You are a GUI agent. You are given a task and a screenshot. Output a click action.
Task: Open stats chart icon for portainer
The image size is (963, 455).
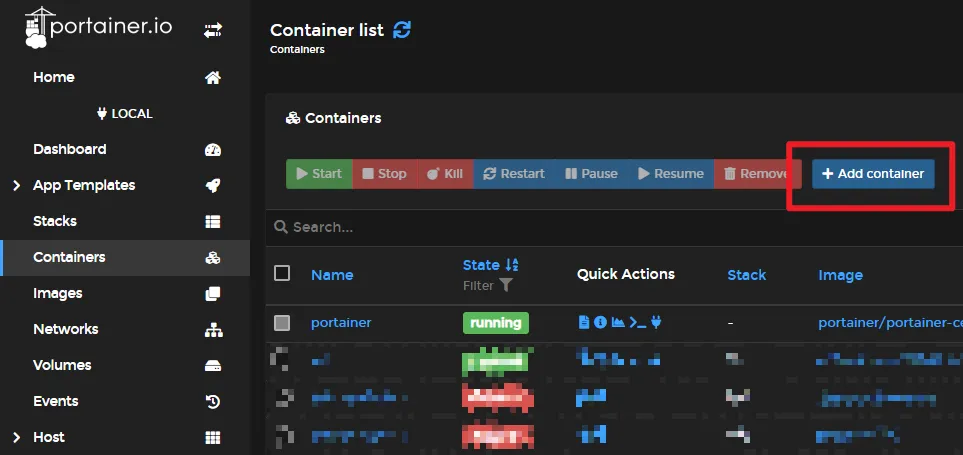click(617, 323)
